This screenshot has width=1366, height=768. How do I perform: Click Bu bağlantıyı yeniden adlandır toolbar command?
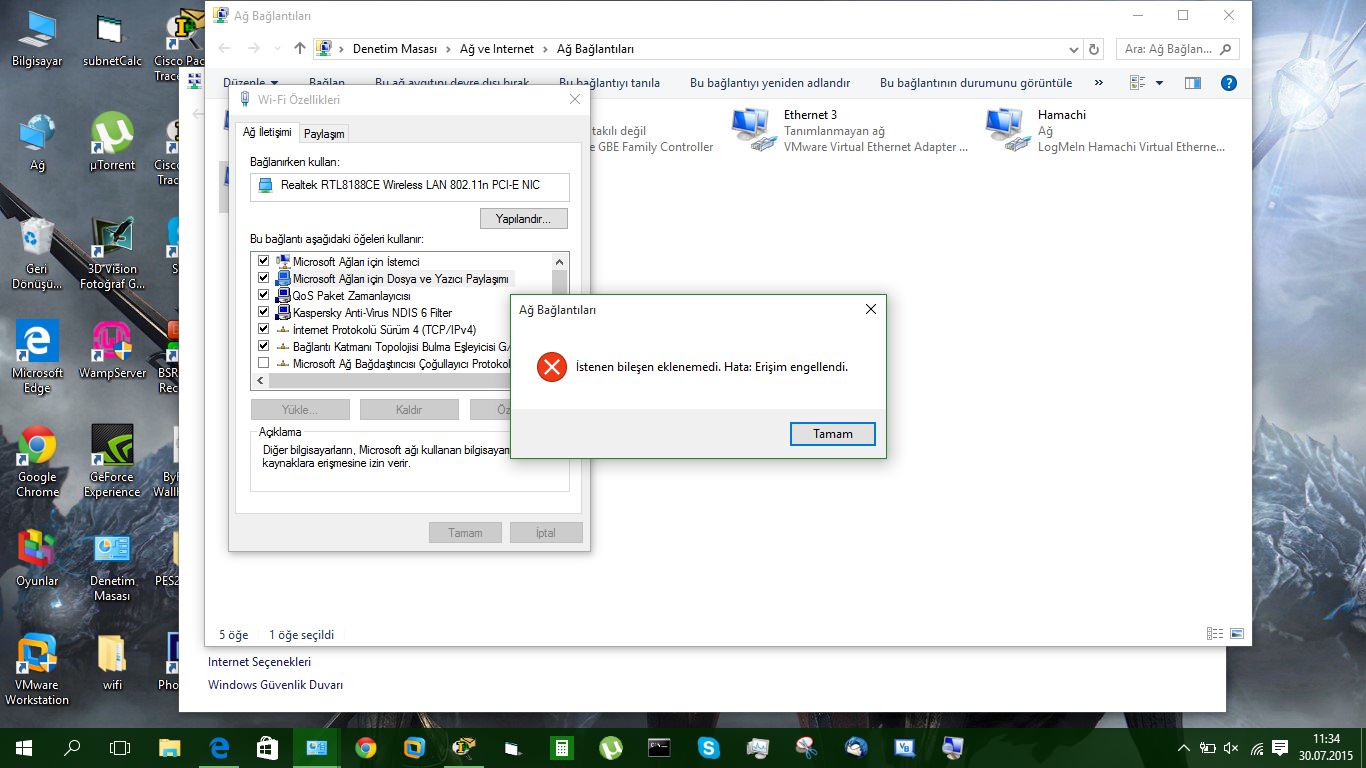769,83
